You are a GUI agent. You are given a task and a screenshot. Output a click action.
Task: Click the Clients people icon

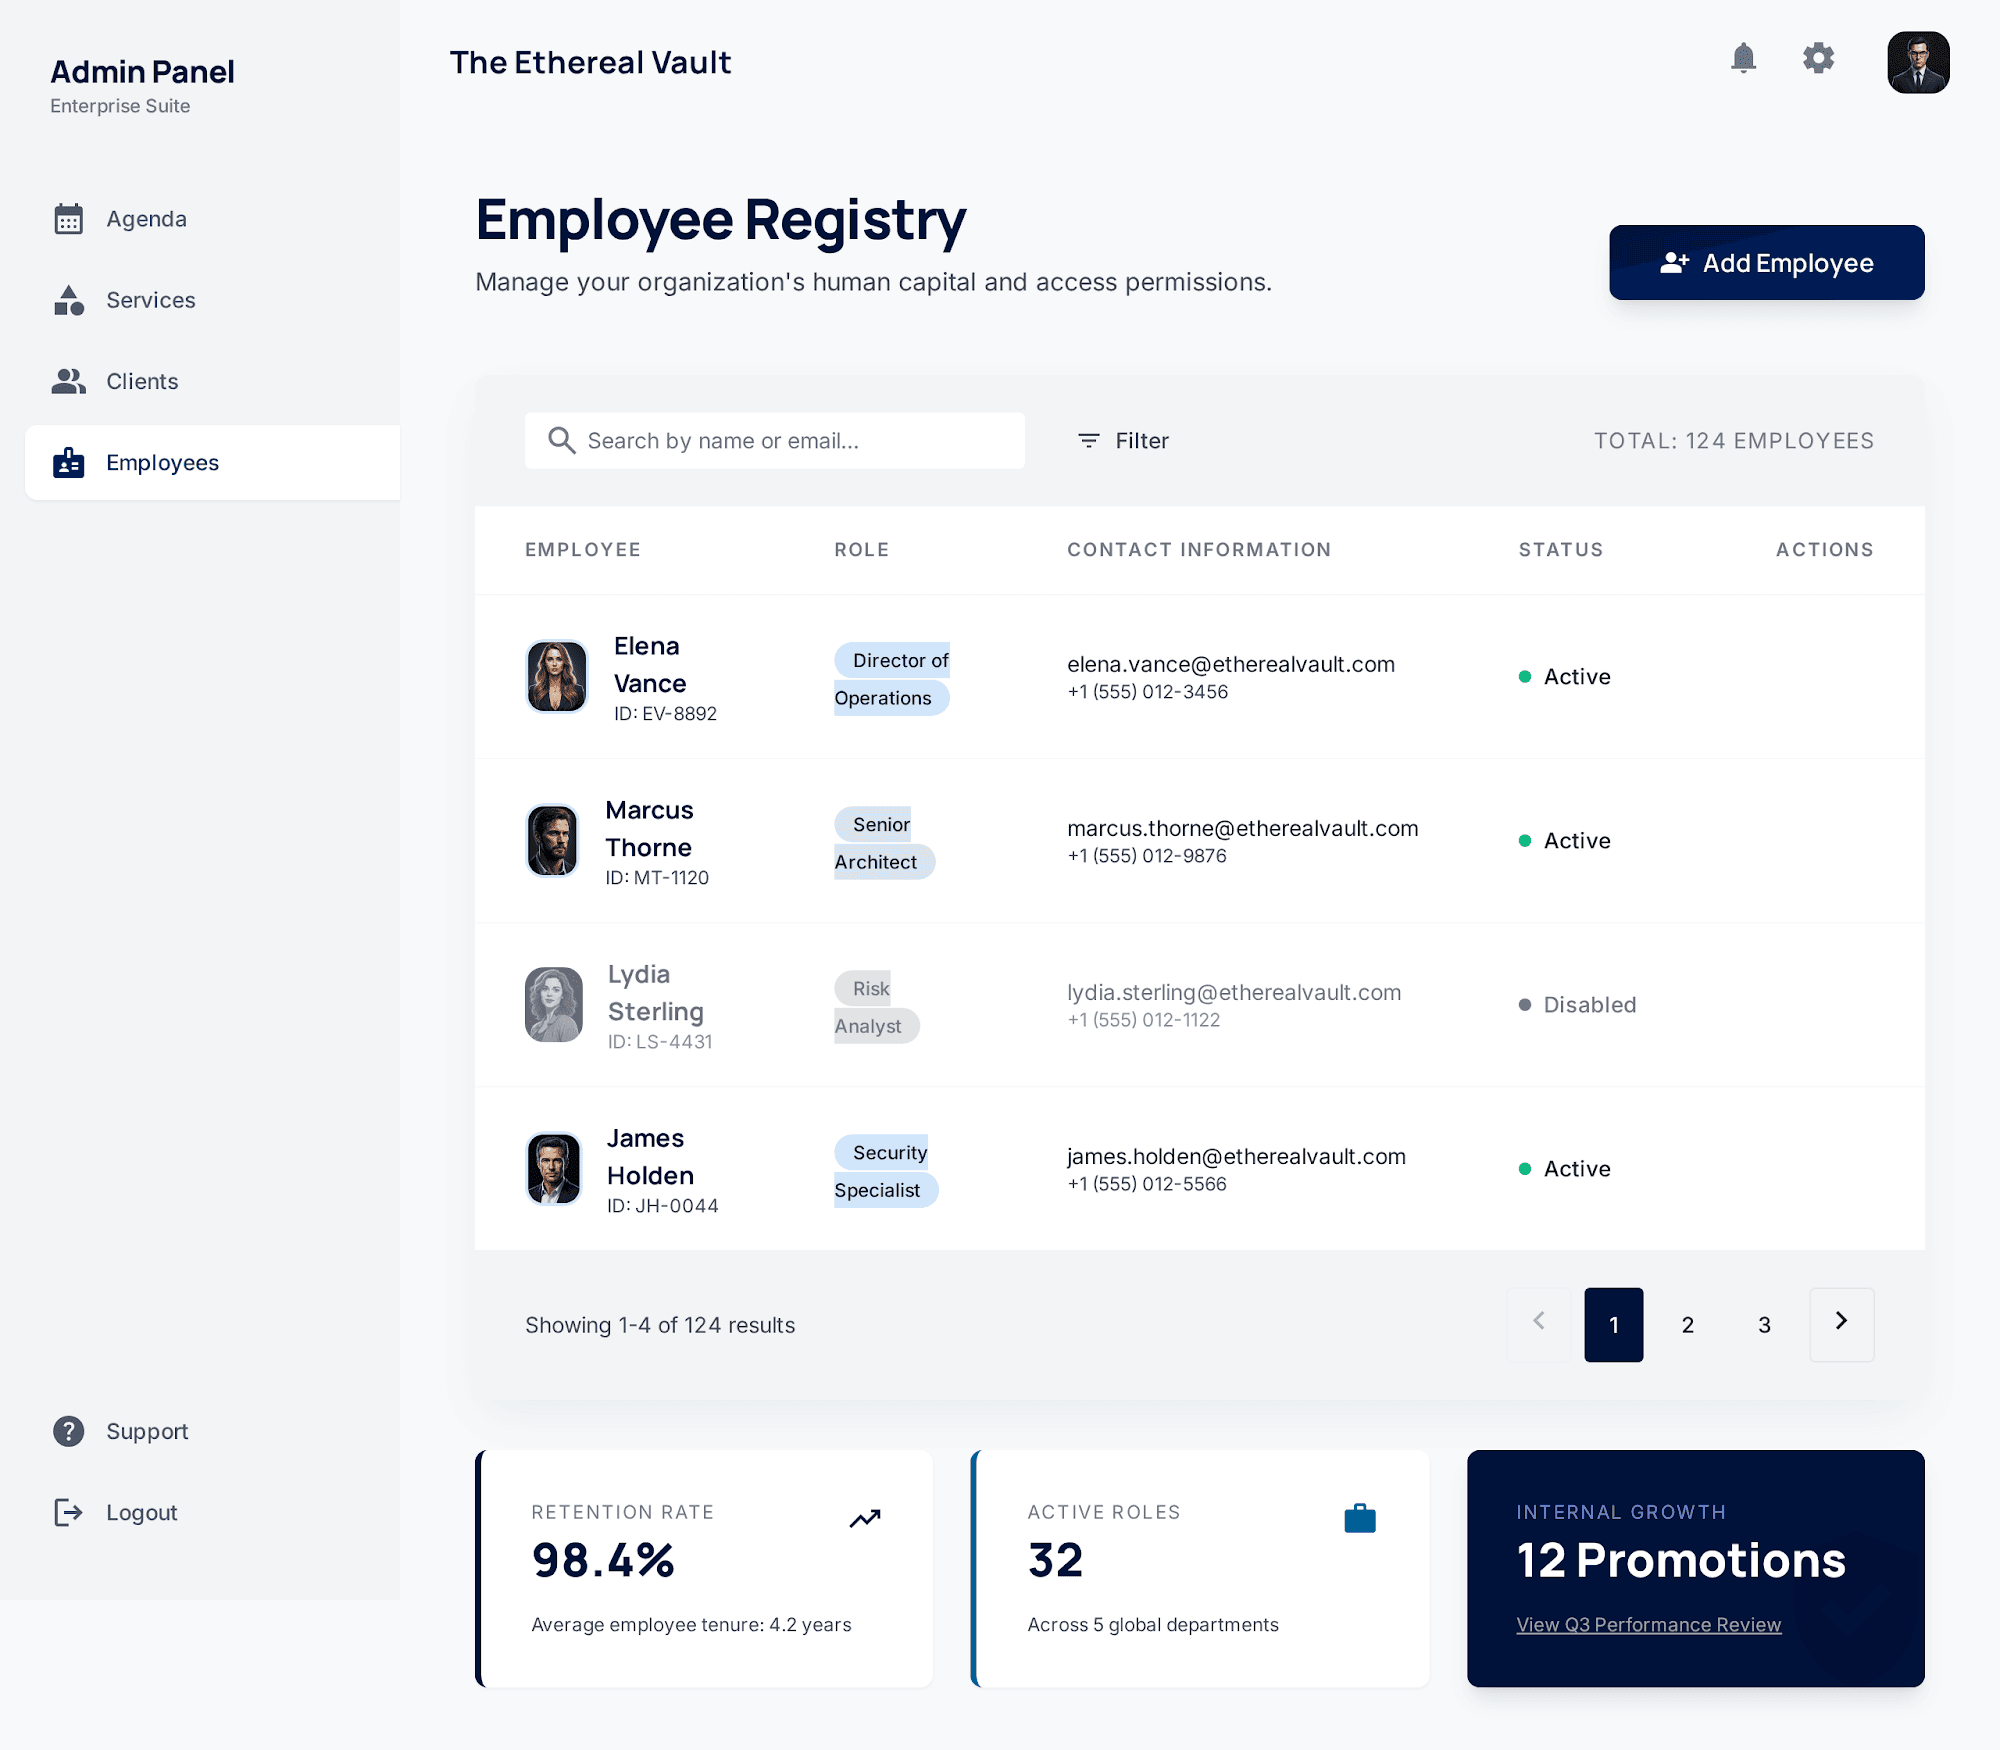point(69,381)
